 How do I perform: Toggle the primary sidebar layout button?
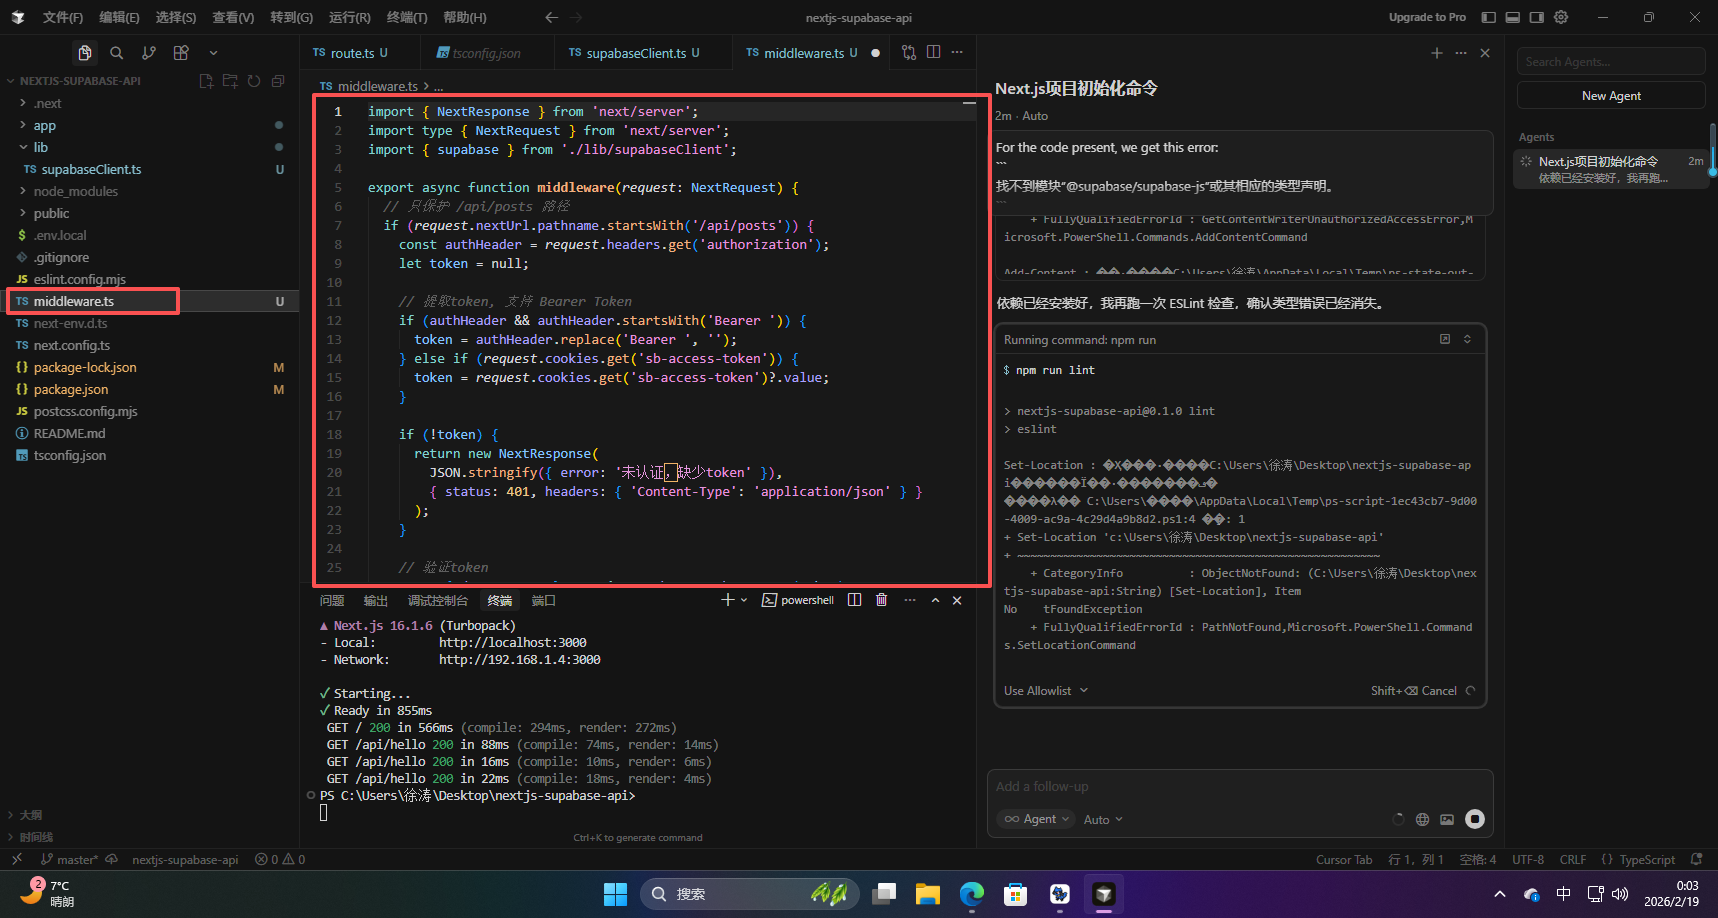point(1489,17)
